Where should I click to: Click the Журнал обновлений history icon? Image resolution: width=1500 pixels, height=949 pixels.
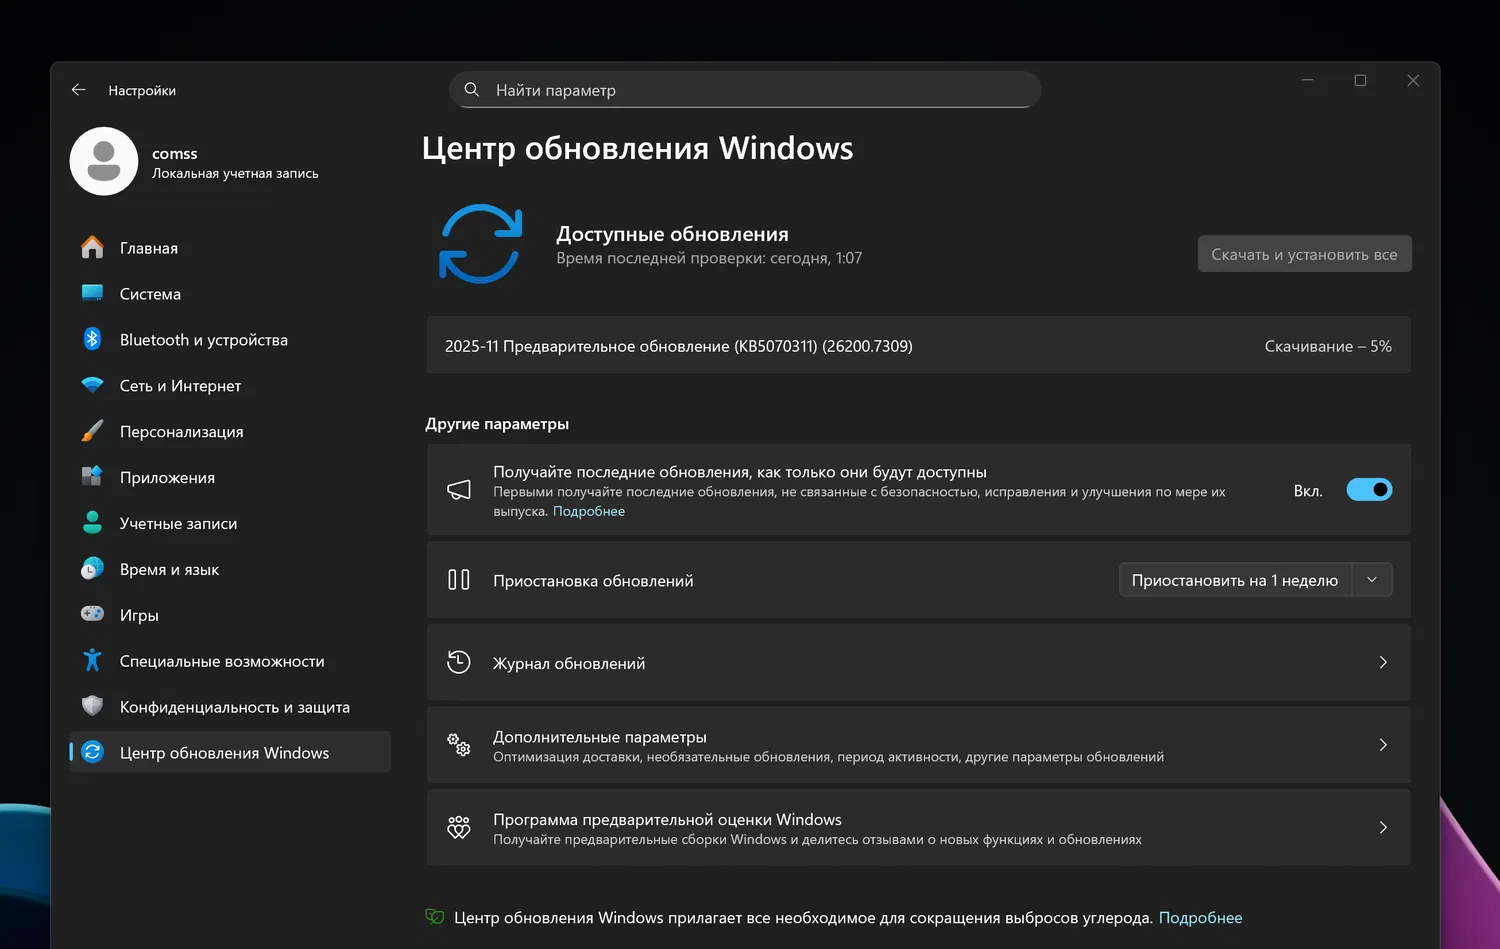click(459, 662)
